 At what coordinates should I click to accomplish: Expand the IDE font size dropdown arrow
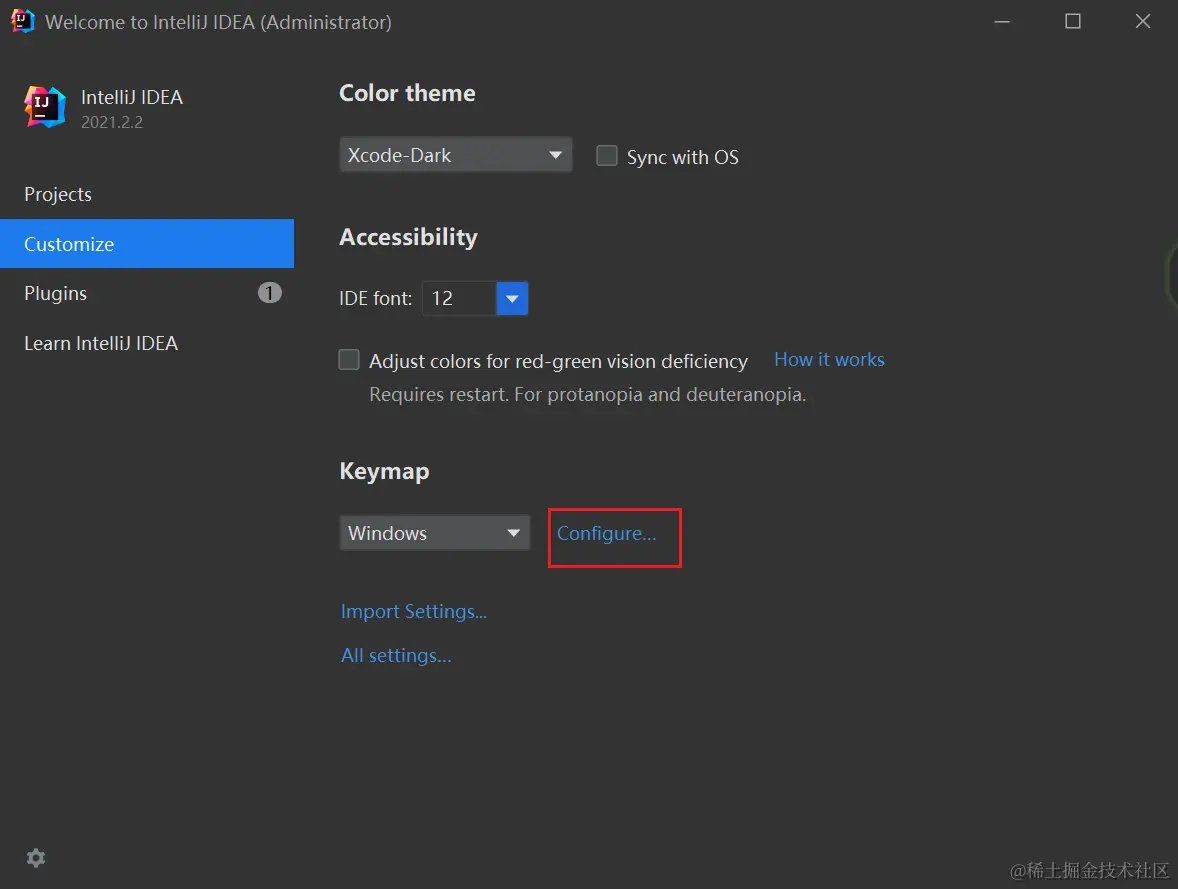(x=512, y=298)
